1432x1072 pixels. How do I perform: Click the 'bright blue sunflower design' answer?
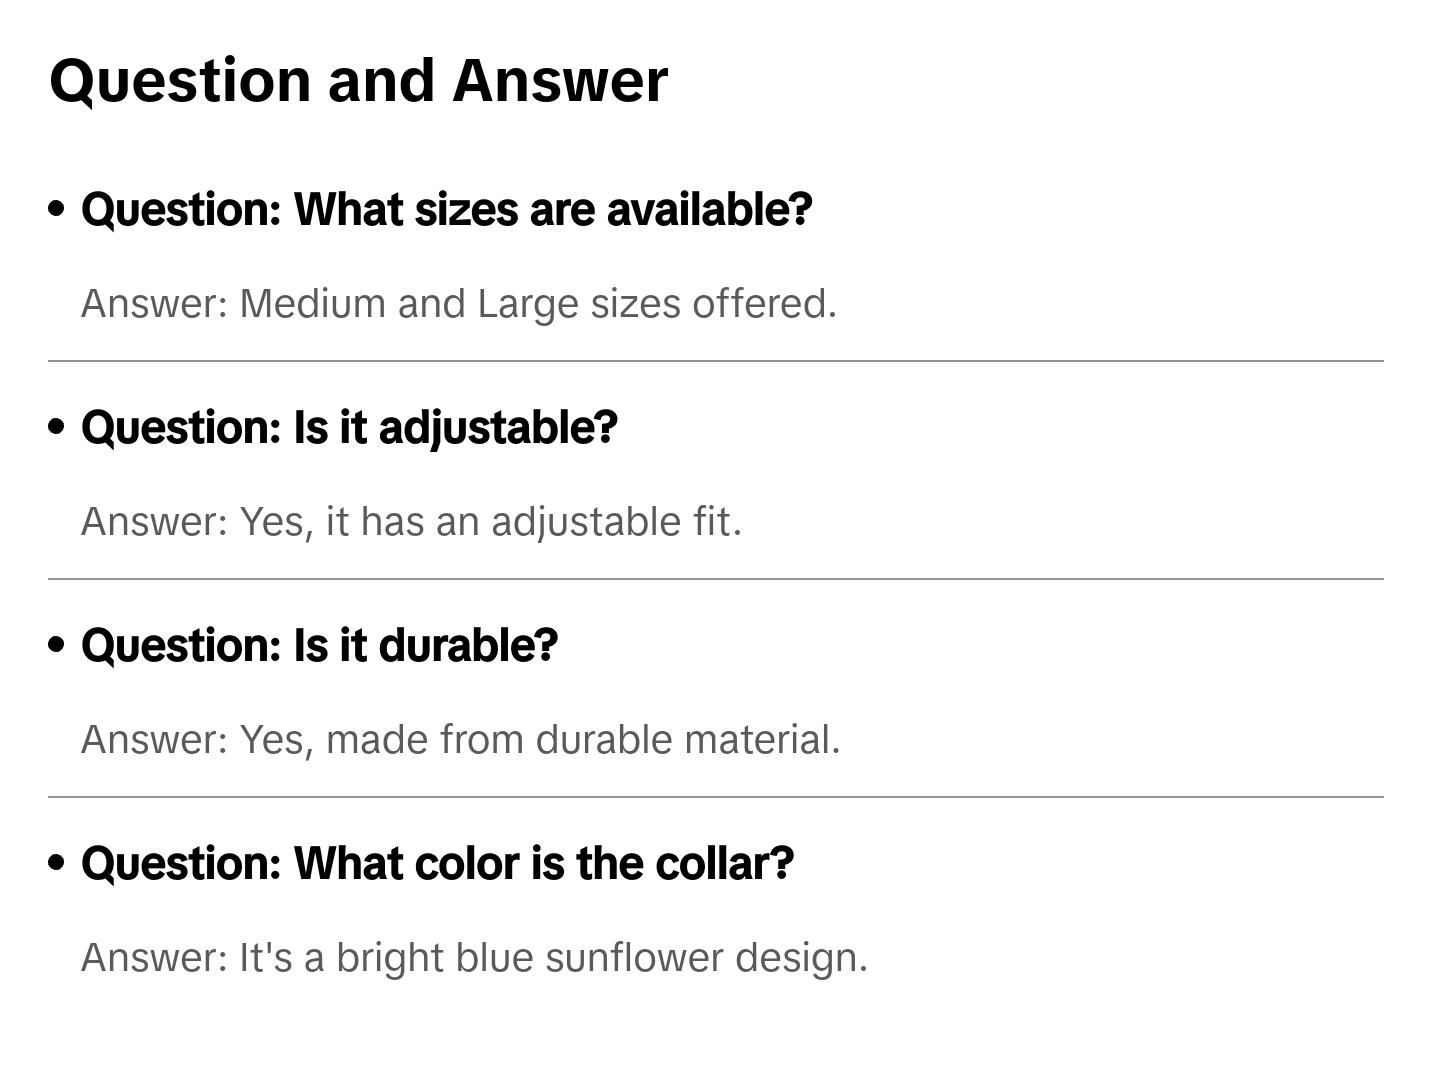point(474,958)
